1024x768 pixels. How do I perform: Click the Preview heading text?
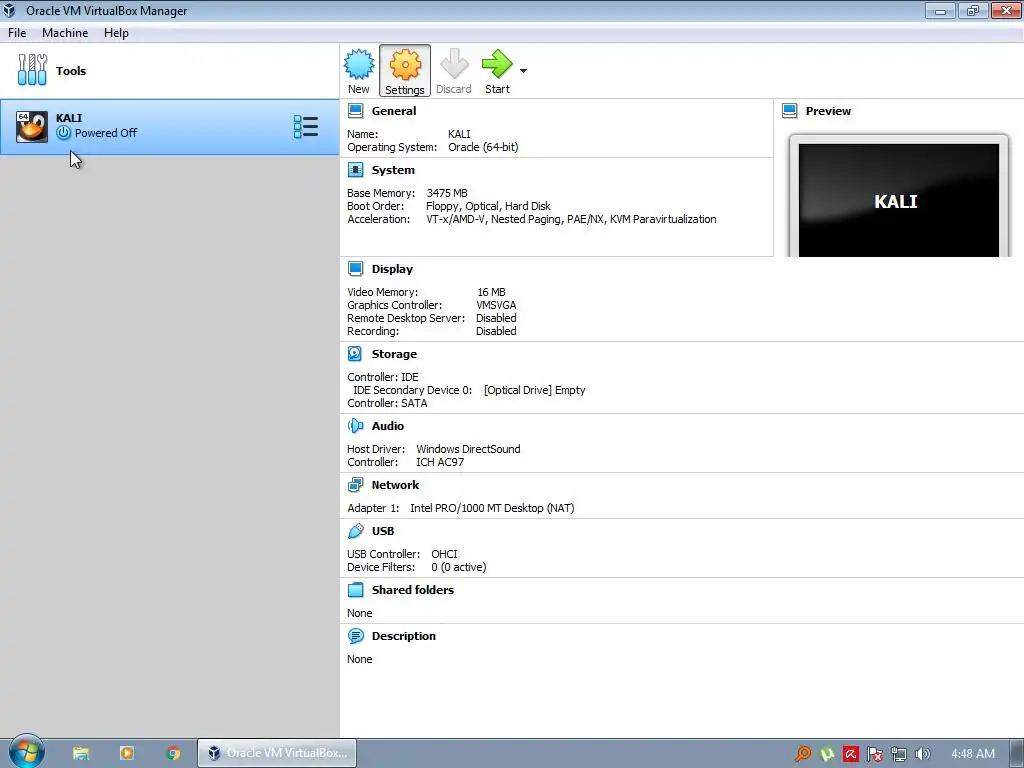pos(828,111)
